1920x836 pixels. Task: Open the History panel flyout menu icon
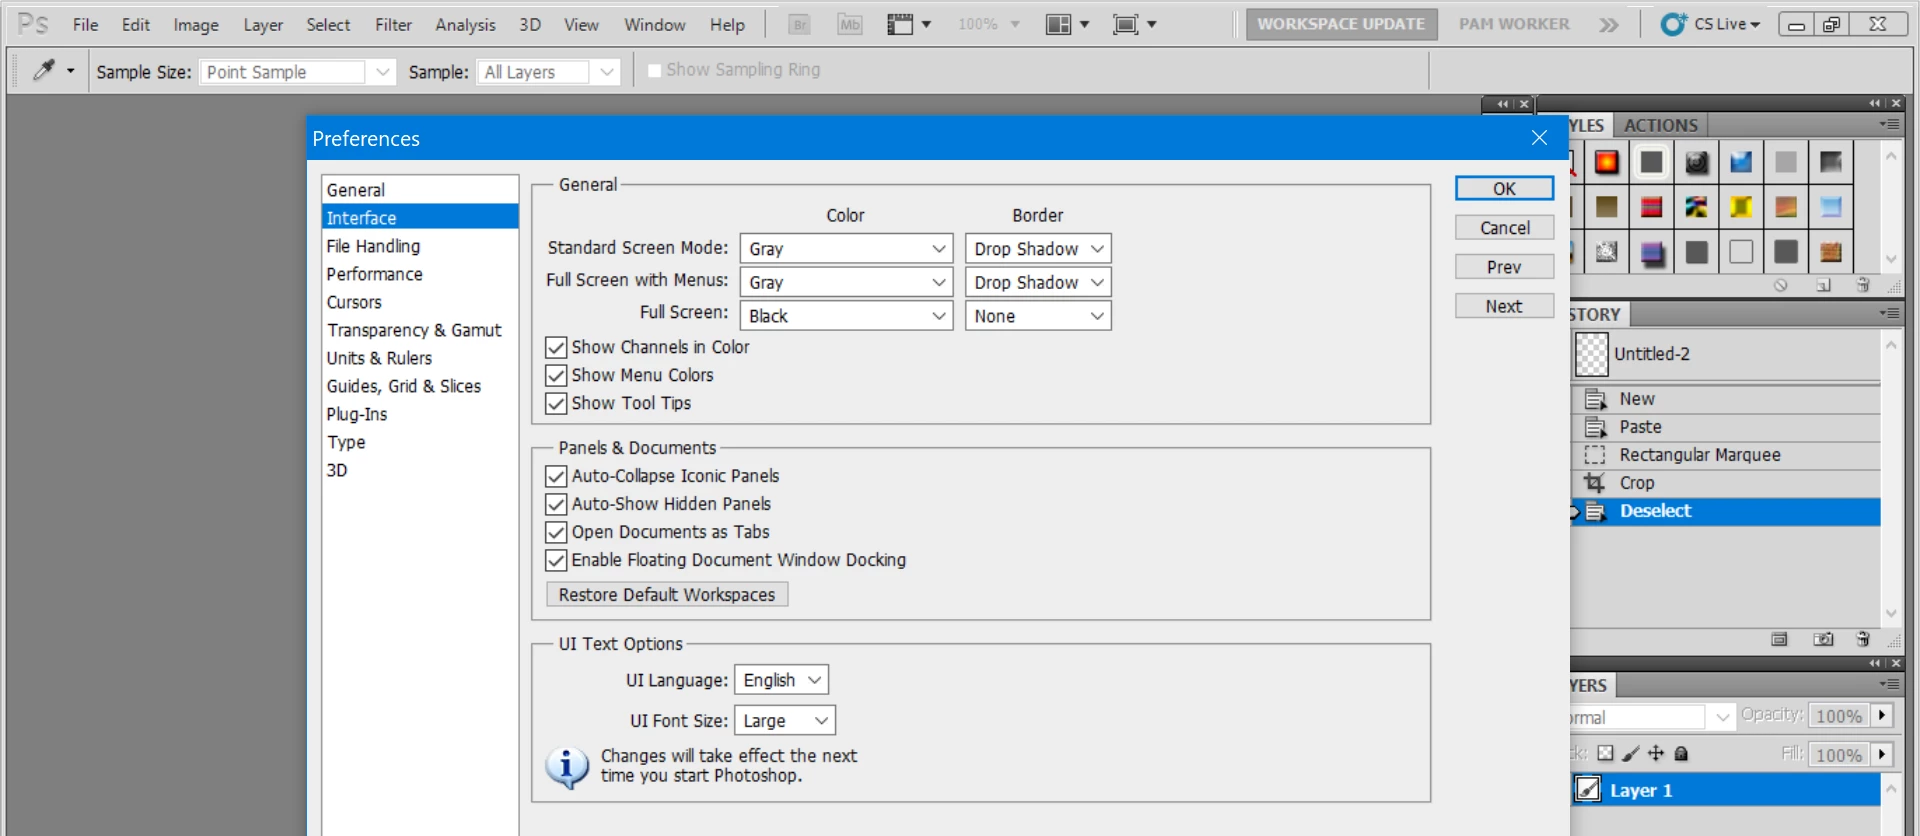(x=1889, y=313)
